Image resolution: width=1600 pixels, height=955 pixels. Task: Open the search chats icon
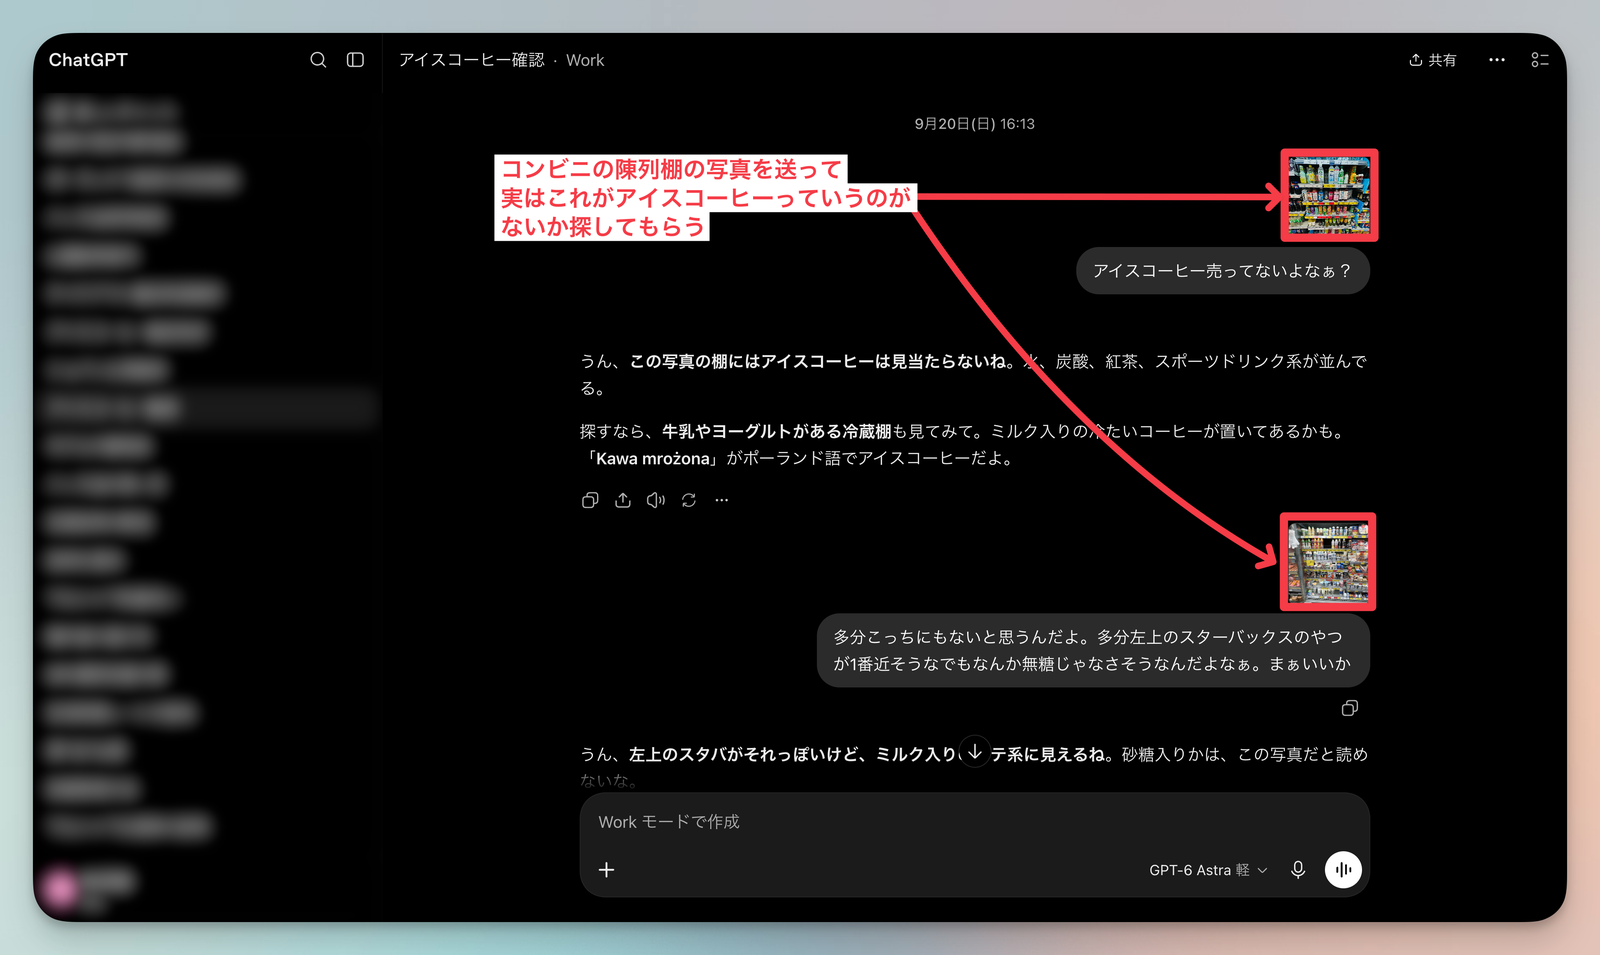[x=318, y=60]
